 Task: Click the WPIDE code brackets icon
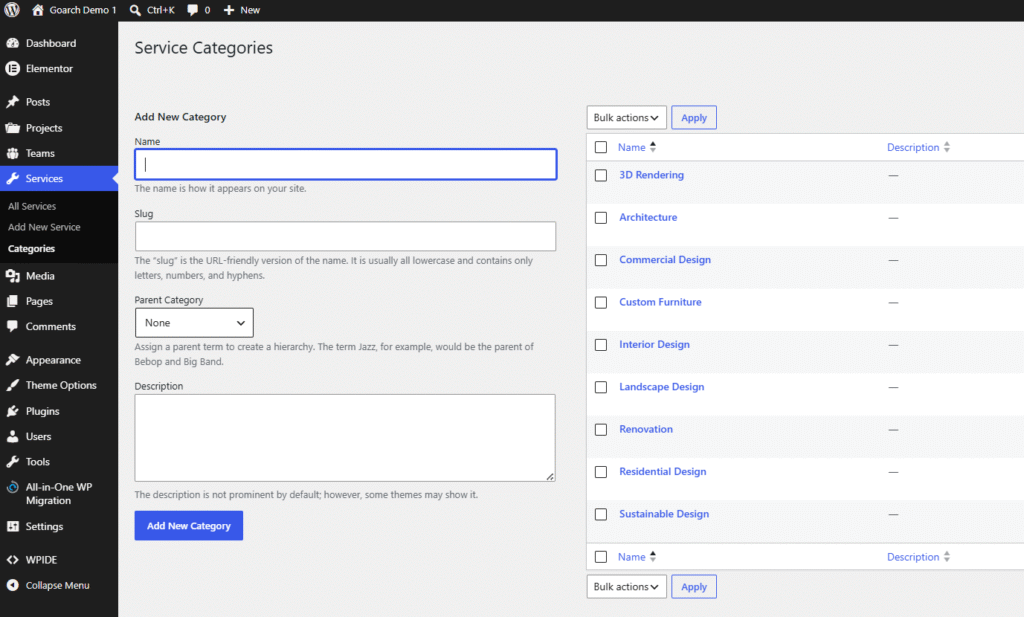[12, 560]
